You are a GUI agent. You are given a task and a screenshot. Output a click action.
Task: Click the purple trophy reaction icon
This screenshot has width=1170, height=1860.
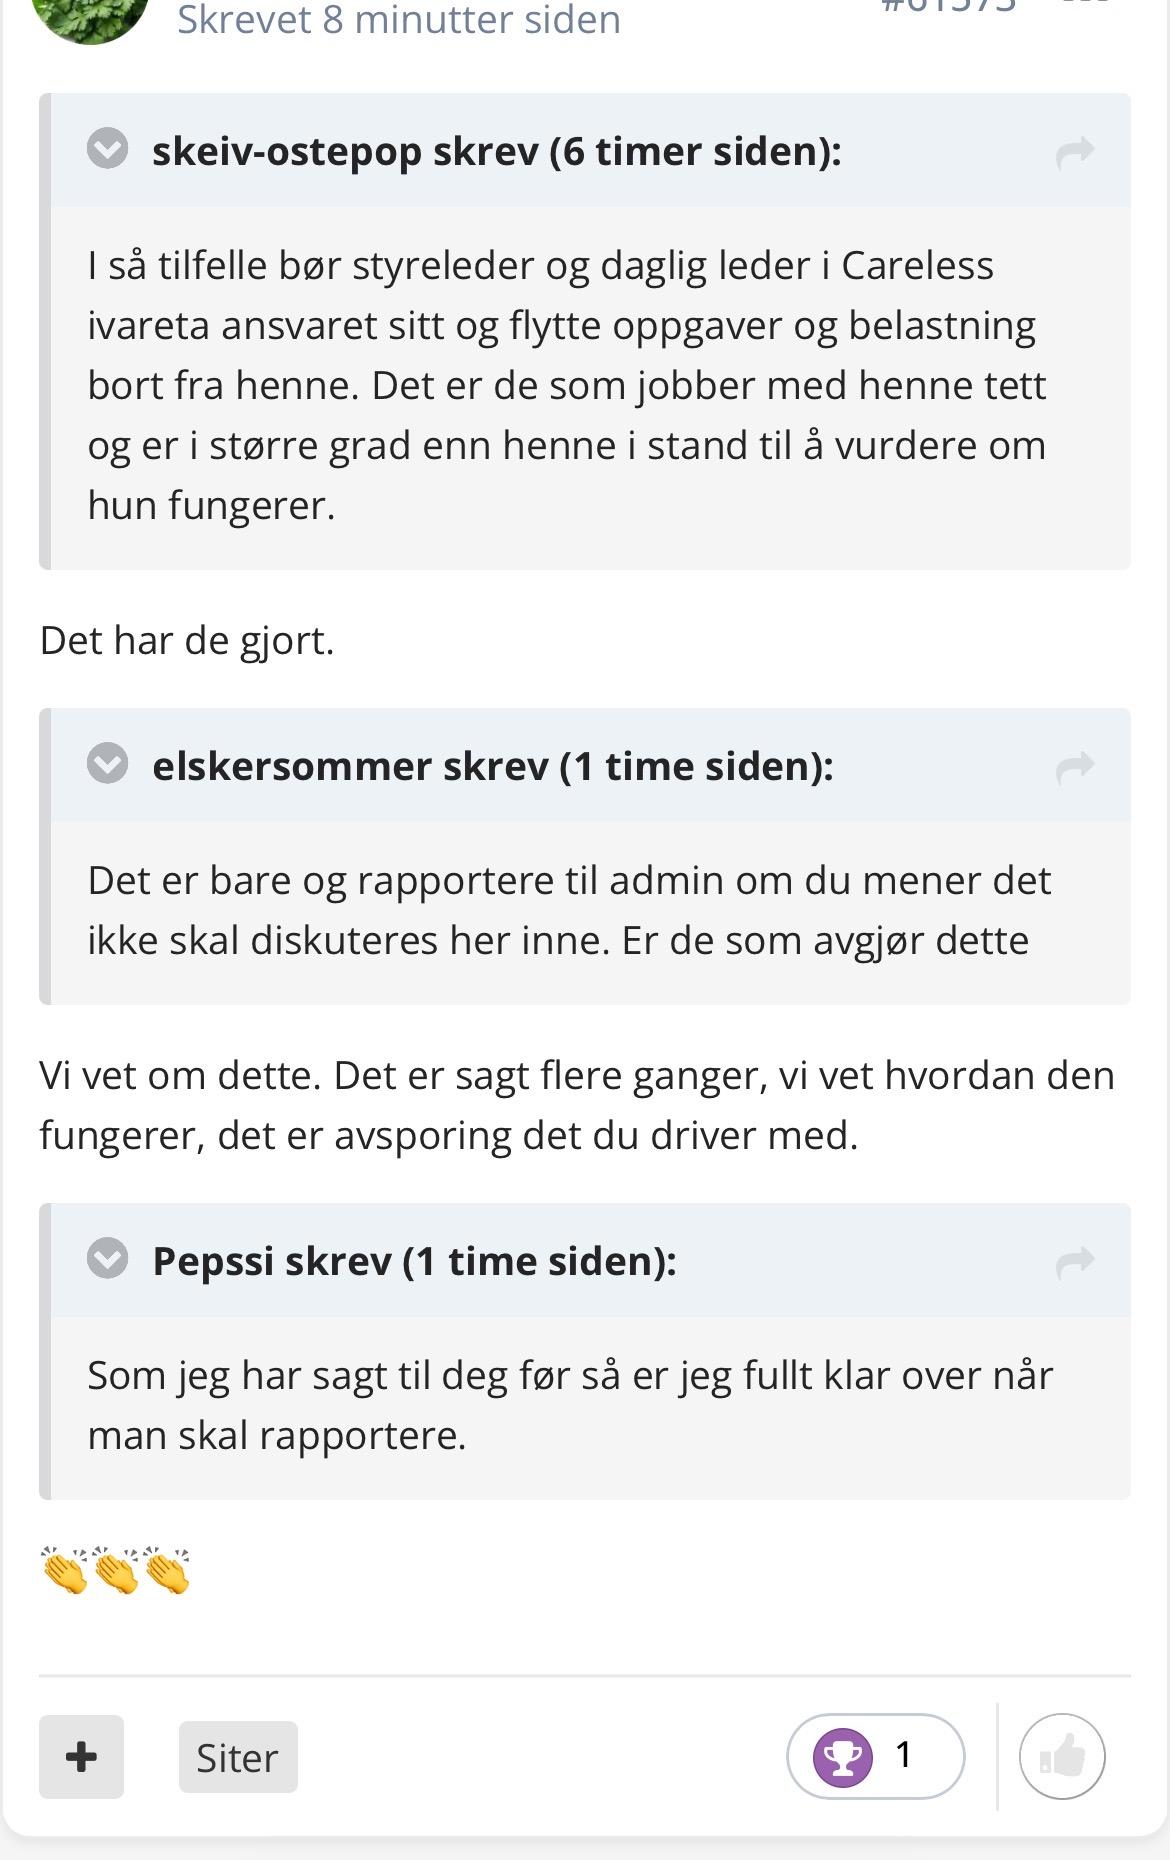click(842, 1757)
